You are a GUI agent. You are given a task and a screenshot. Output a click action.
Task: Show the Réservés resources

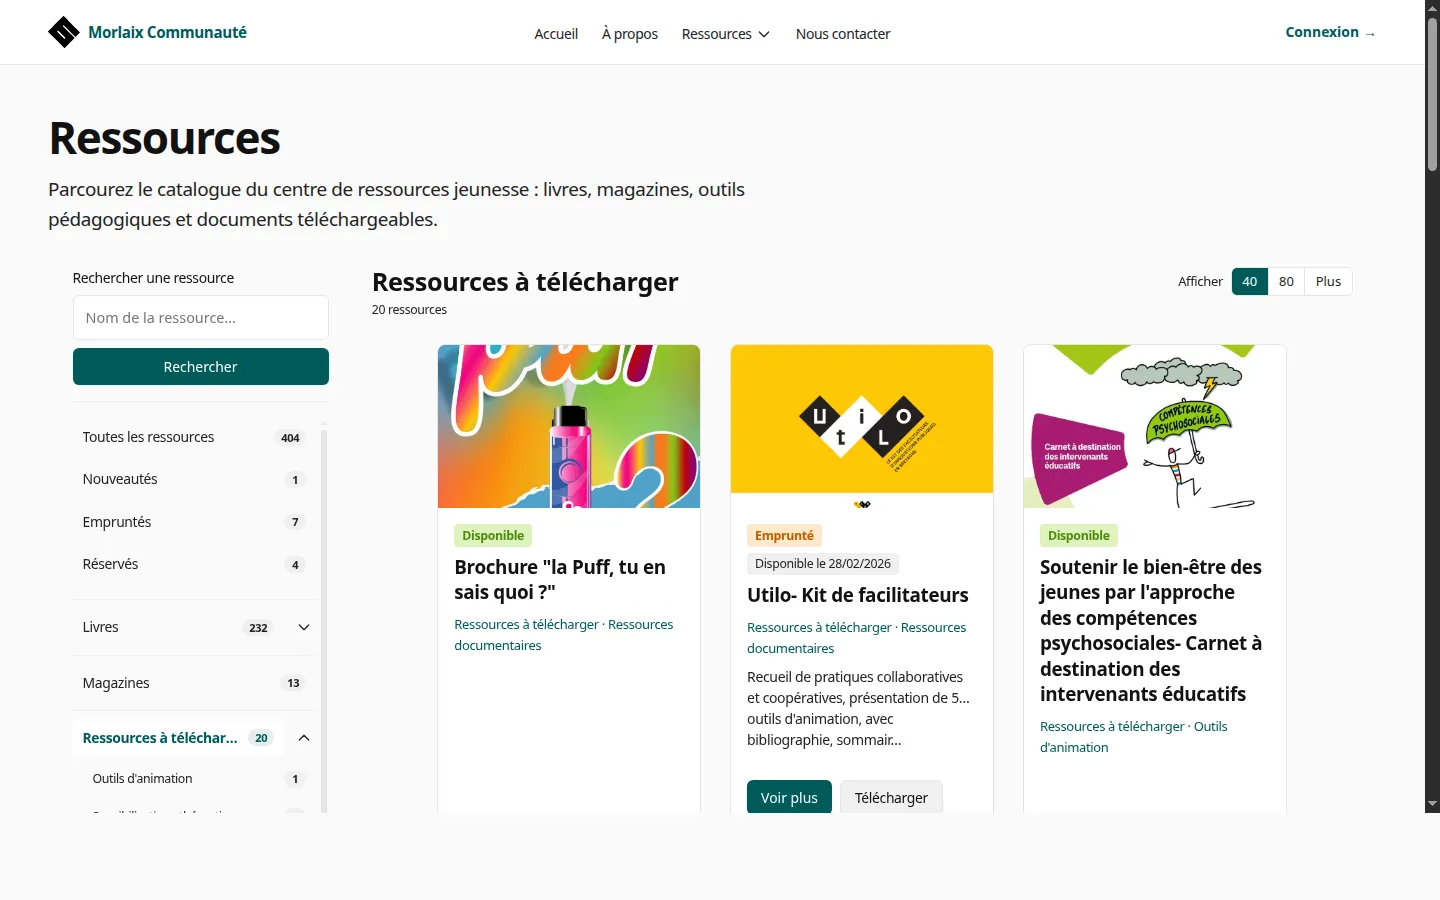point(194,564)
